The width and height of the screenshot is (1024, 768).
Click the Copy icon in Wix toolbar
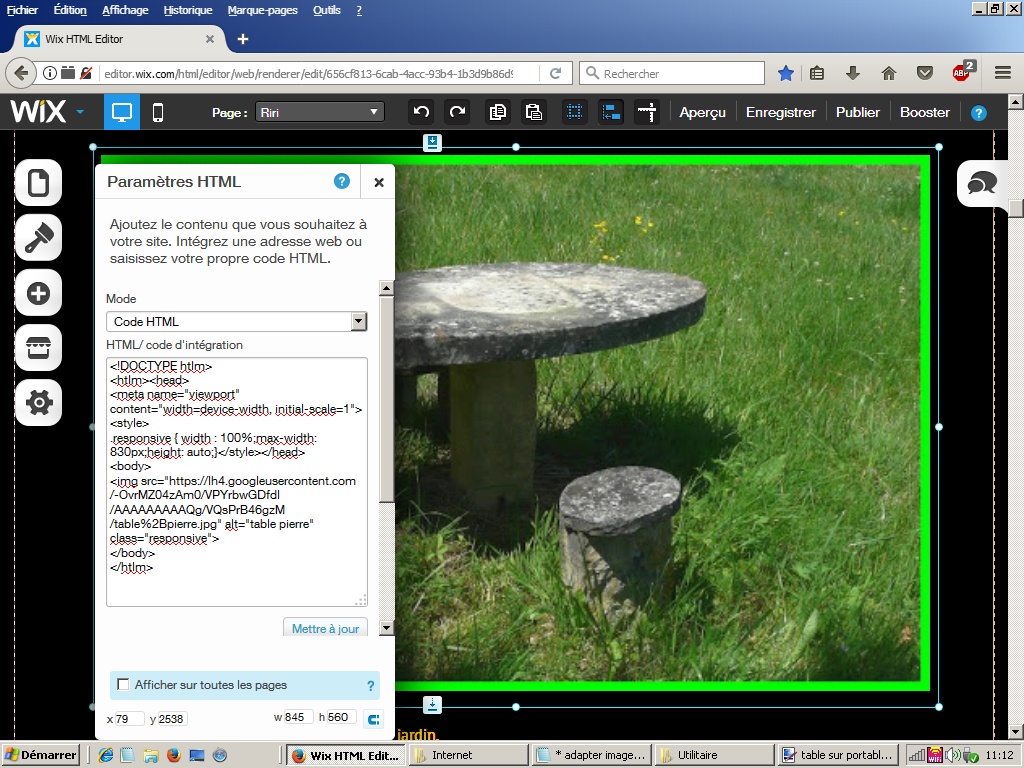tap(498, 112)
